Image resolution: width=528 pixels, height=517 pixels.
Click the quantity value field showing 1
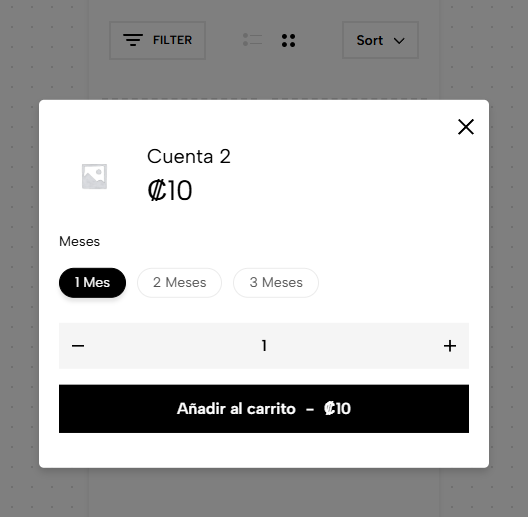[x=264, y=346]
